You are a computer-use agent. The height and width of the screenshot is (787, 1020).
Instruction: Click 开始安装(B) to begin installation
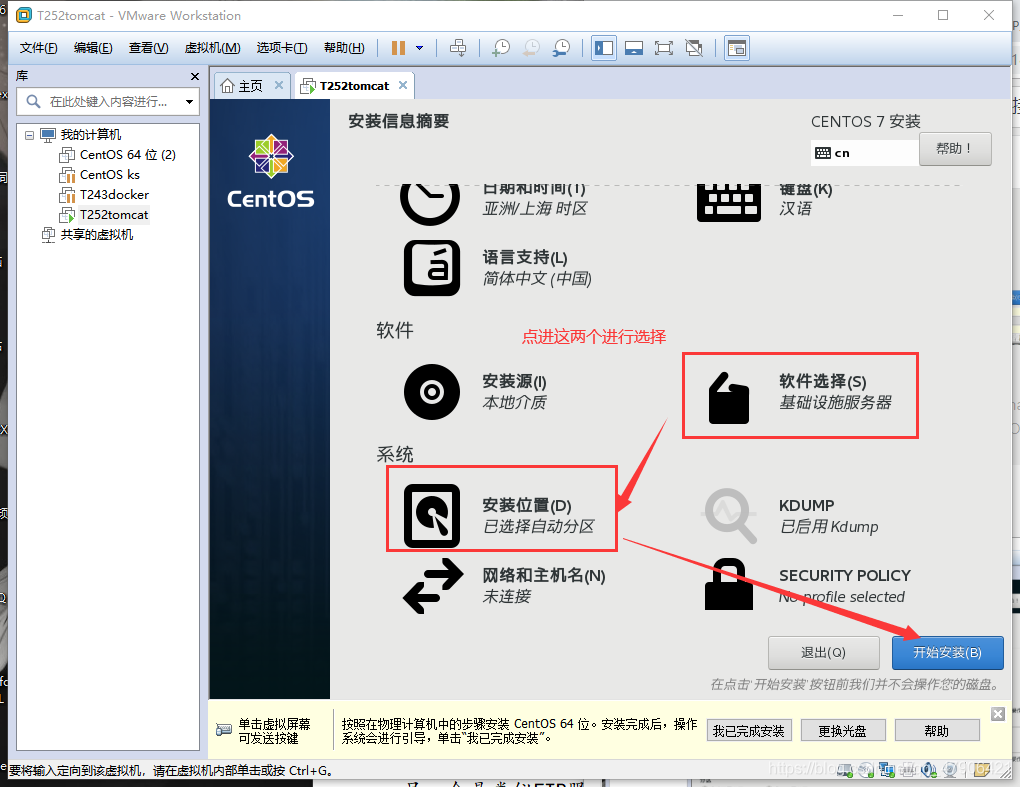coord(947,652)
